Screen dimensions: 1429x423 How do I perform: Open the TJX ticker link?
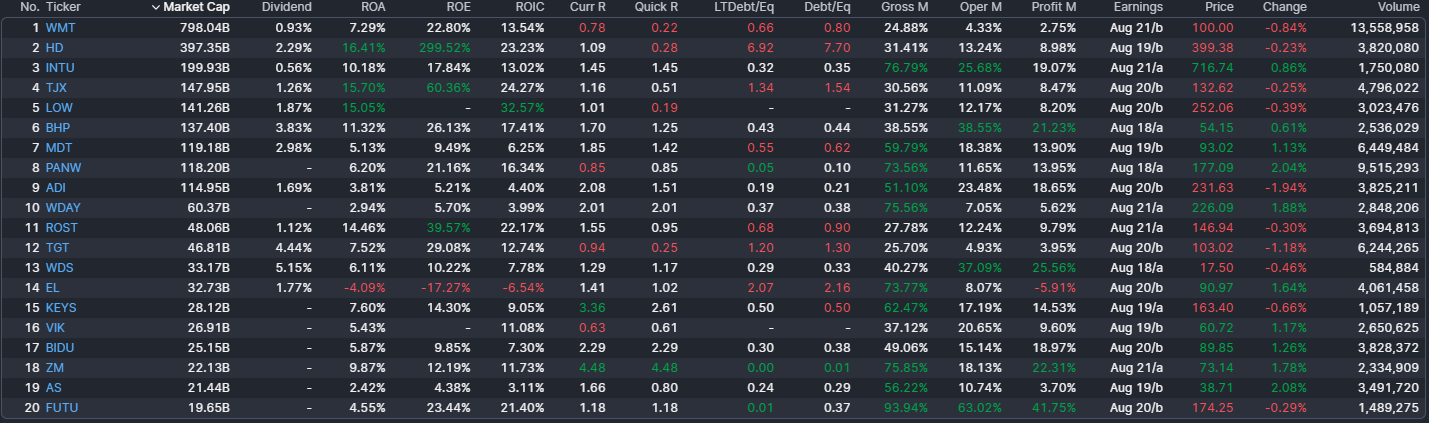(56, 87)
